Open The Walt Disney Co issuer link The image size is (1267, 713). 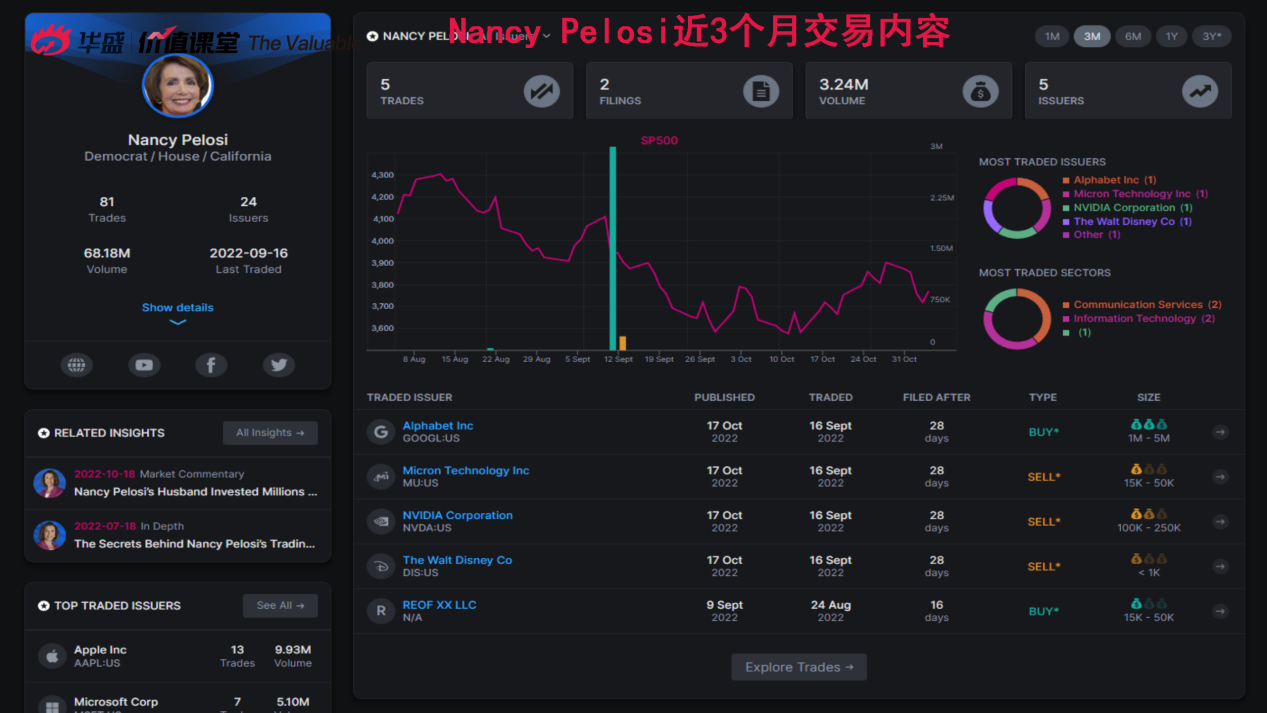pos(457,561)
